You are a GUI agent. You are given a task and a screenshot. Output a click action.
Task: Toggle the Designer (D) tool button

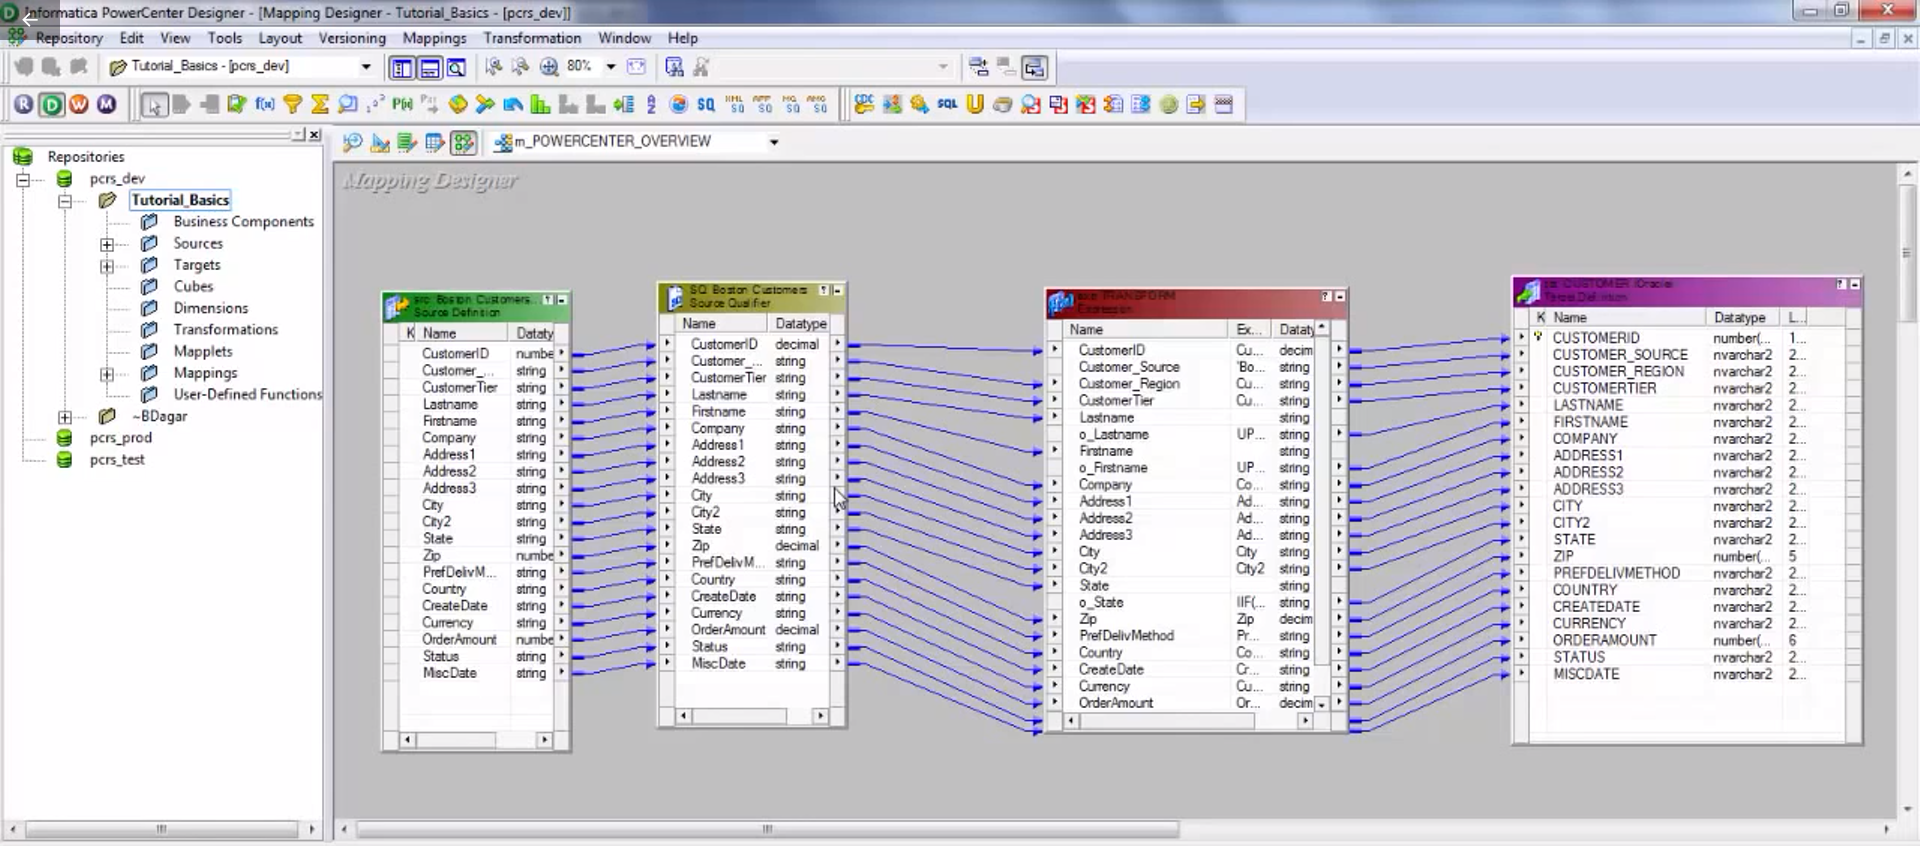51,104
